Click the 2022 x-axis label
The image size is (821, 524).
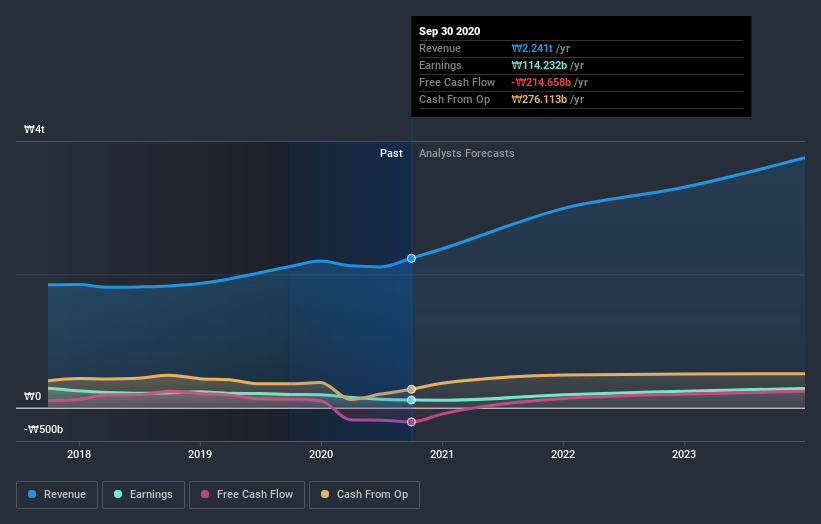click(563, 454)
